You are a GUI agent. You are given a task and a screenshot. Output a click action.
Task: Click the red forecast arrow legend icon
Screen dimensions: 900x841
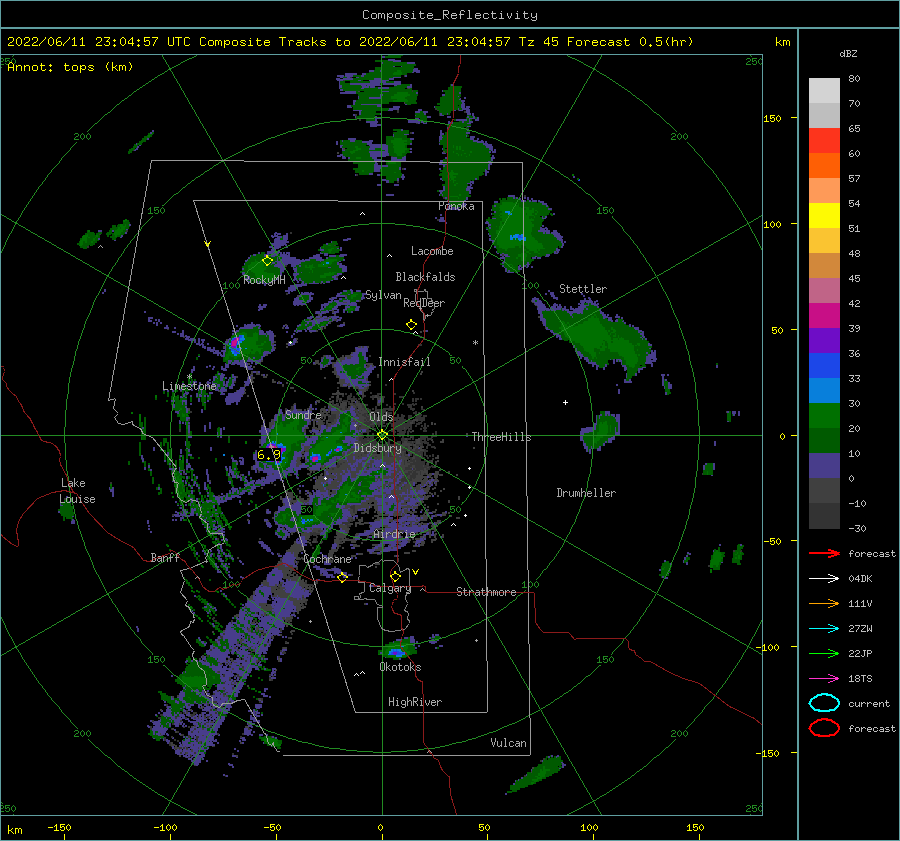(x=824, y=553)
